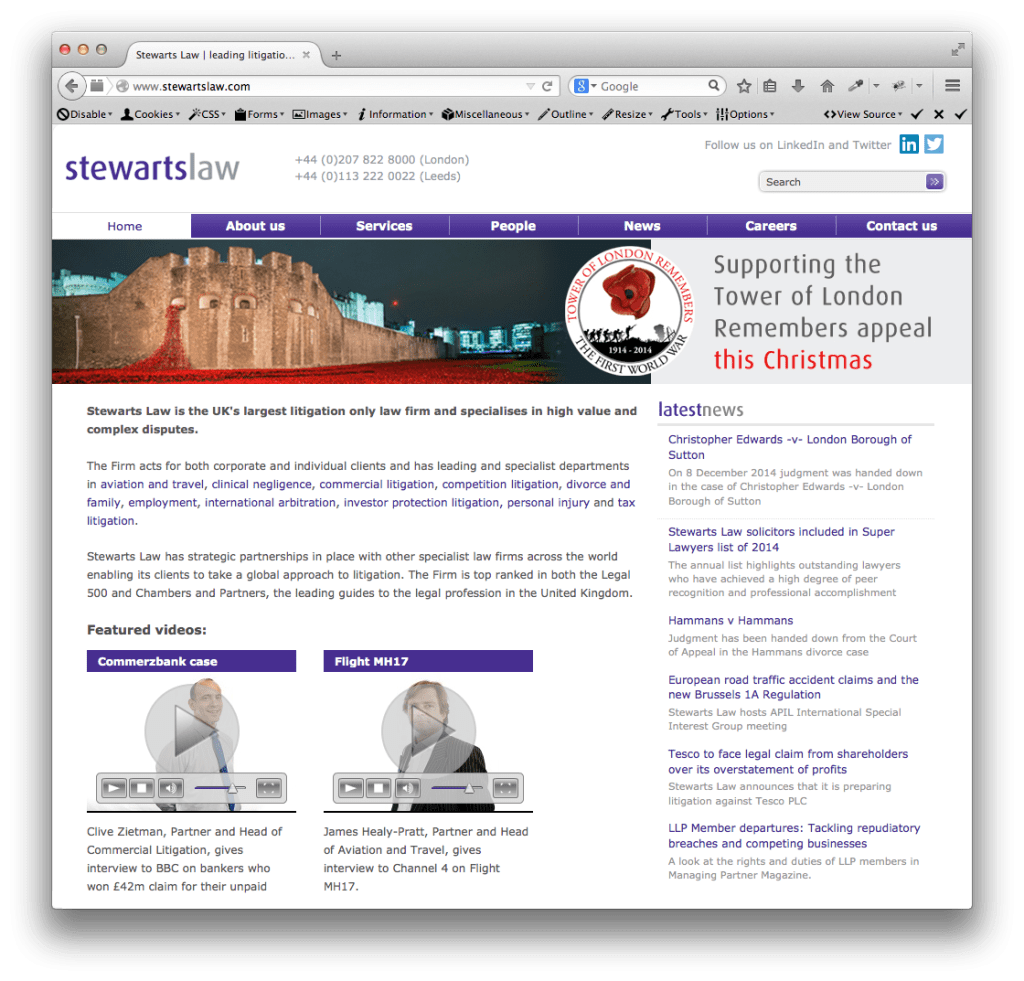Open the Downloads arrow icon
1024x981 pixels.
(x=798, y=86)
